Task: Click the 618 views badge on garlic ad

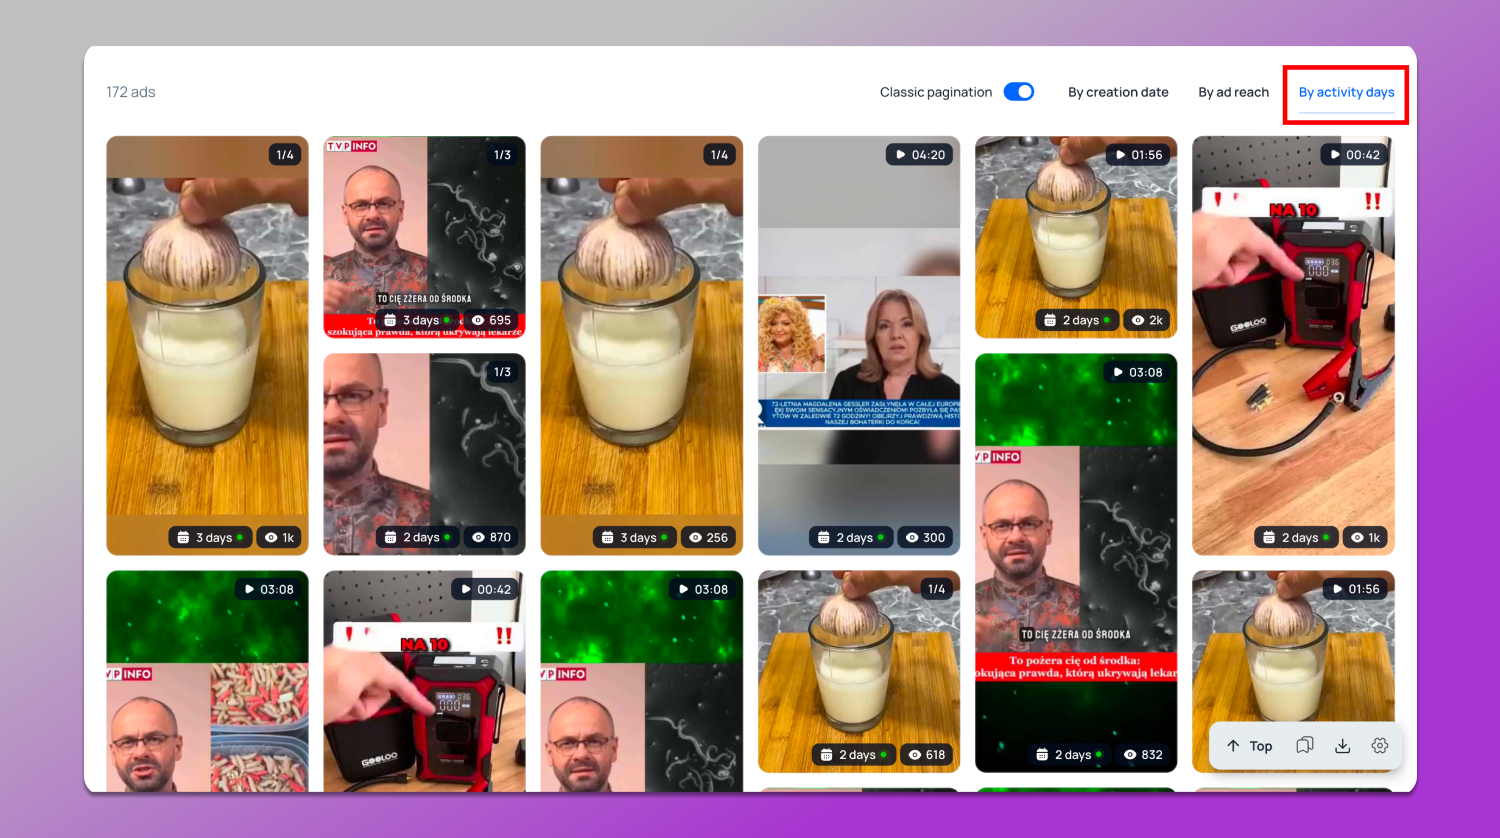Action: click(x=926, y=755)
